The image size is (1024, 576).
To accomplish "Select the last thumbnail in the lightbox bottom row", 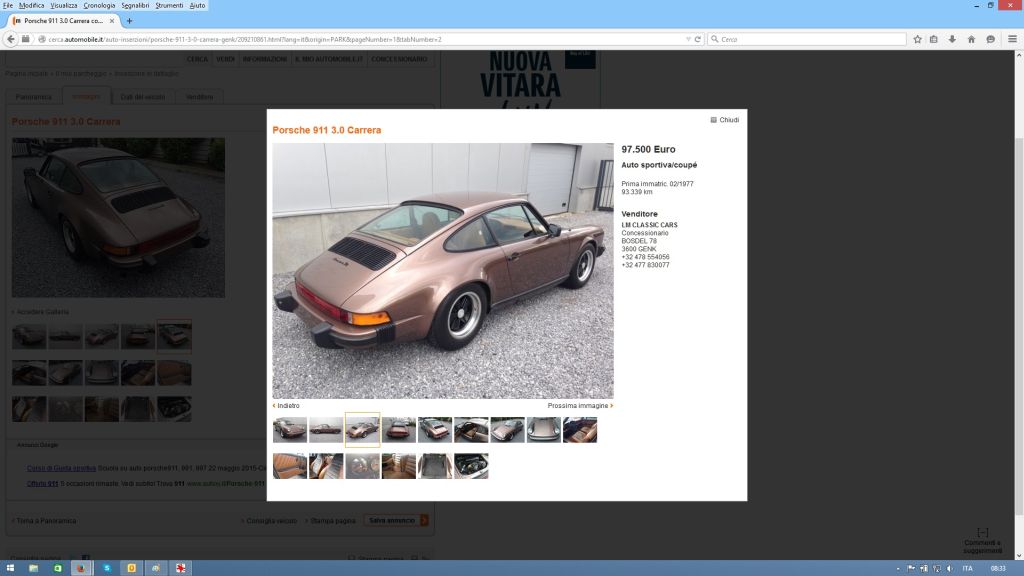I will pyautogui.click(x=471, y=466).
